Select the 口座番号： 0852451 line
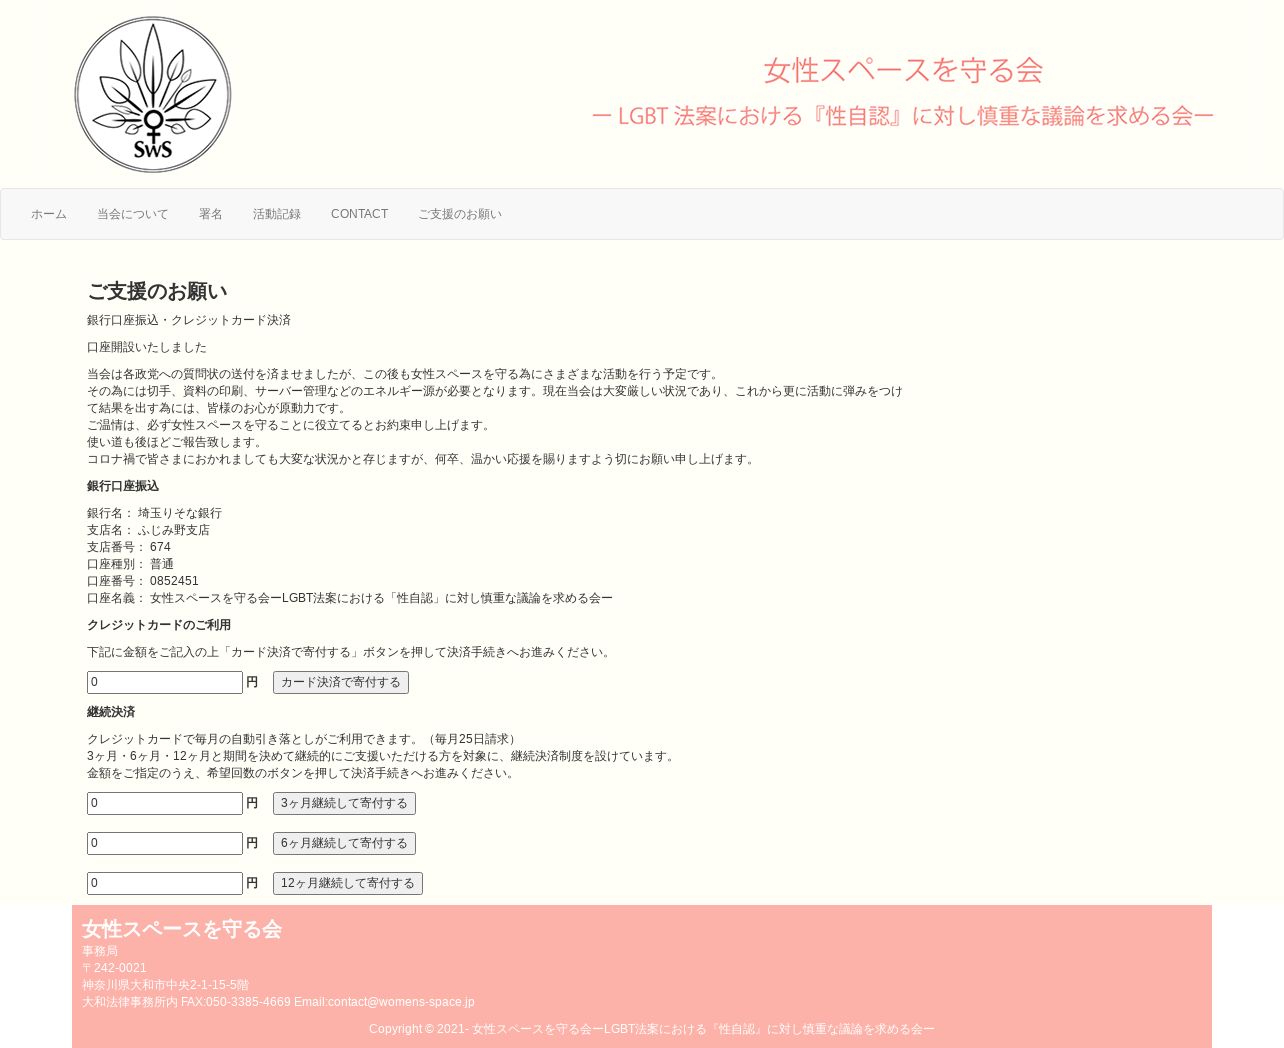This screenshot has width=1284, height=1048. pos(143,581)
